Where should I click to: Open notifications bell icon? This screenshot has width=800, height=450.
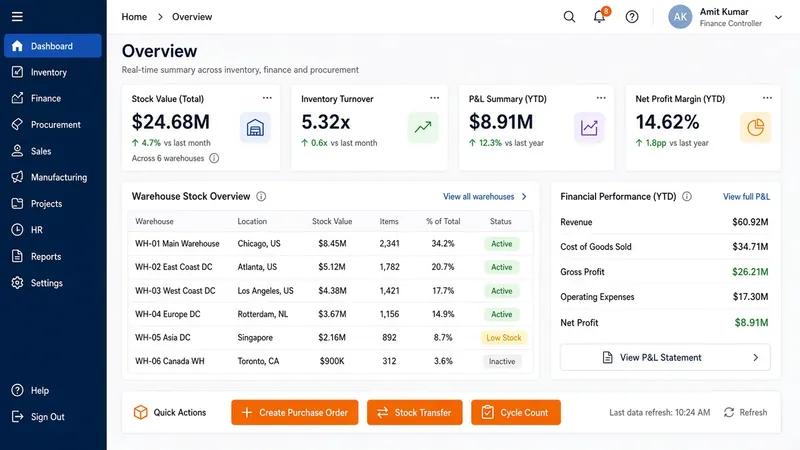[x=599, y=17]
